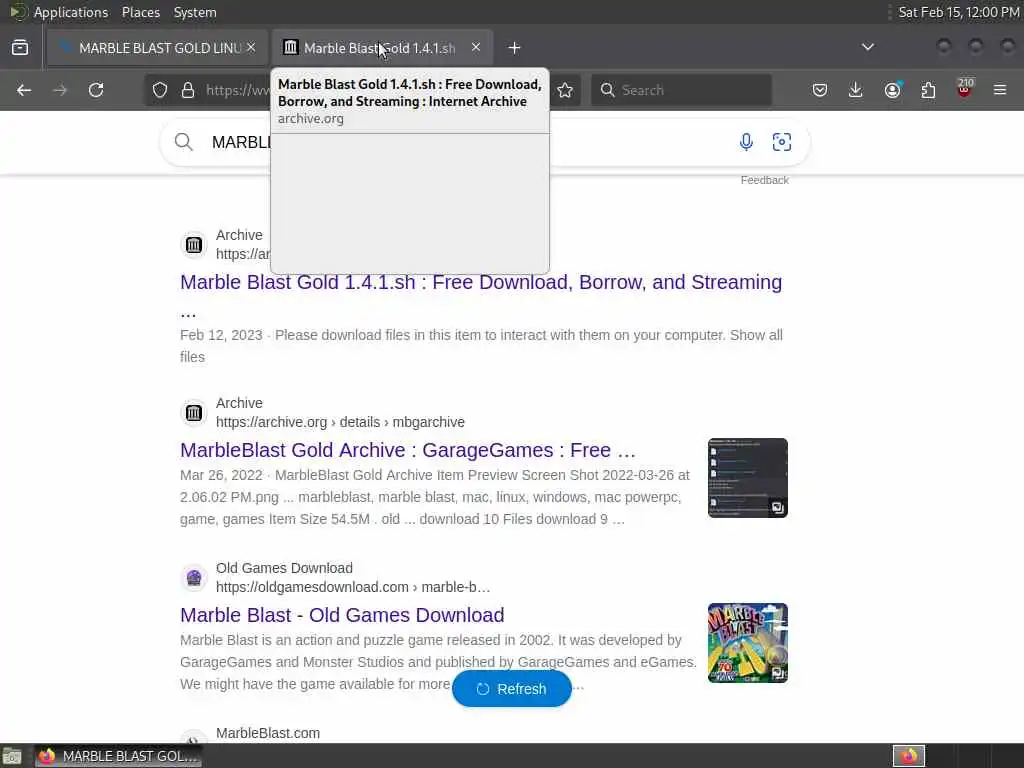Go forward with the forward arrow
Viewport: 1024px width, 768px height.
coord(60,90)
